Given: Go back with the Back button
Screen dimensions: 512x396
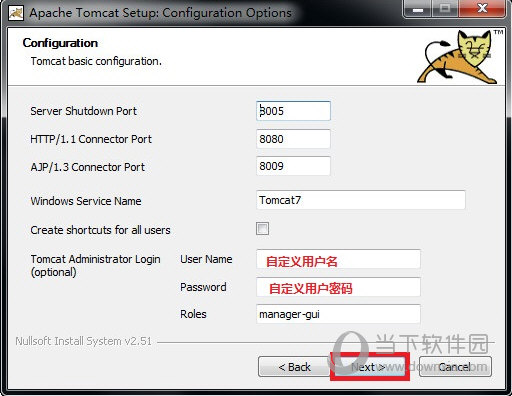Looking at the screenshot, I should pyautogui.click(x=294, y=367).
